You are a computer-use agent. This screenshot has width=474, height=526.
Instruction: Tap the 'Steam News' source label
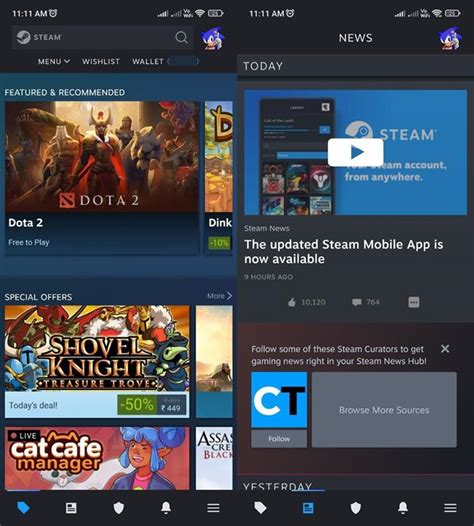point(266,228)
